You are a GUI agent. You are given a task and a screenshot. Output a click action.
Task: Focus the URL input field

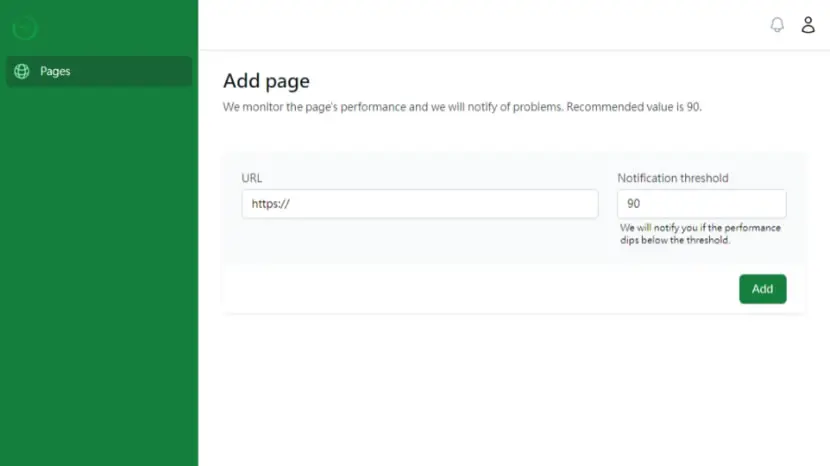point(420,204)
